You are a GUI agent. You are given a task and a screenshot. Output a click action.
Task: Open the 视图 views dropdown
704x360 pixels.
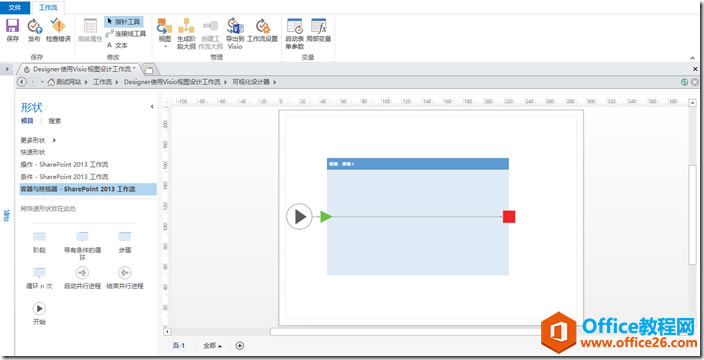165,34
